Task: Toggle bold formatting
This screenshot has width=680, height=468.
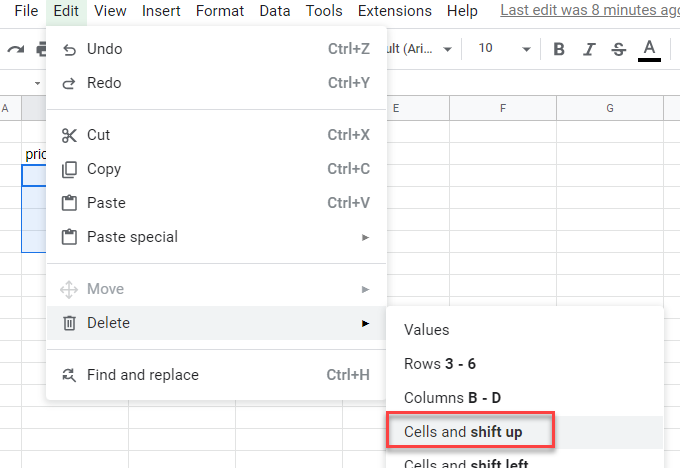Action: (559, 49)
